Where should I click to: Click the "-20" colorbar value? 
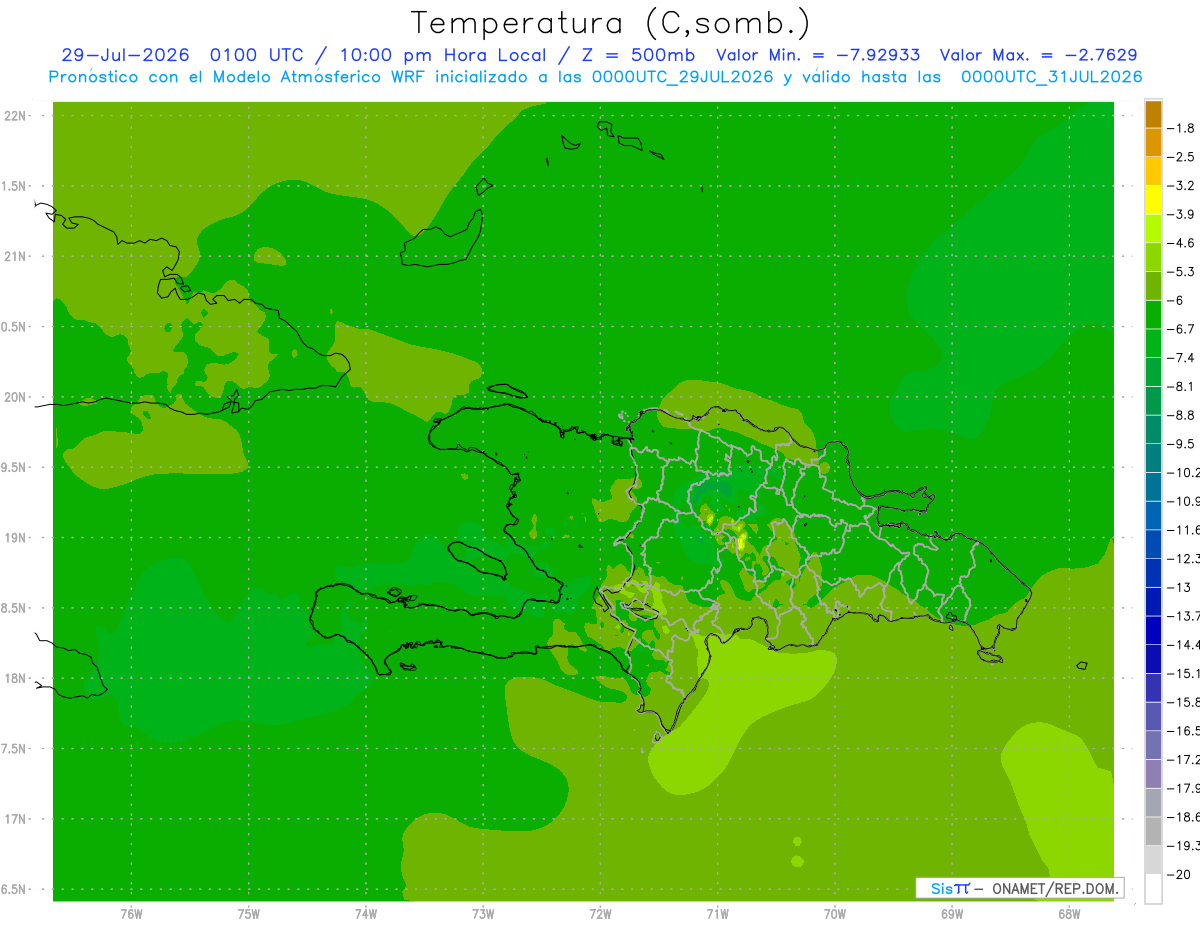(x=1178, y=875)
